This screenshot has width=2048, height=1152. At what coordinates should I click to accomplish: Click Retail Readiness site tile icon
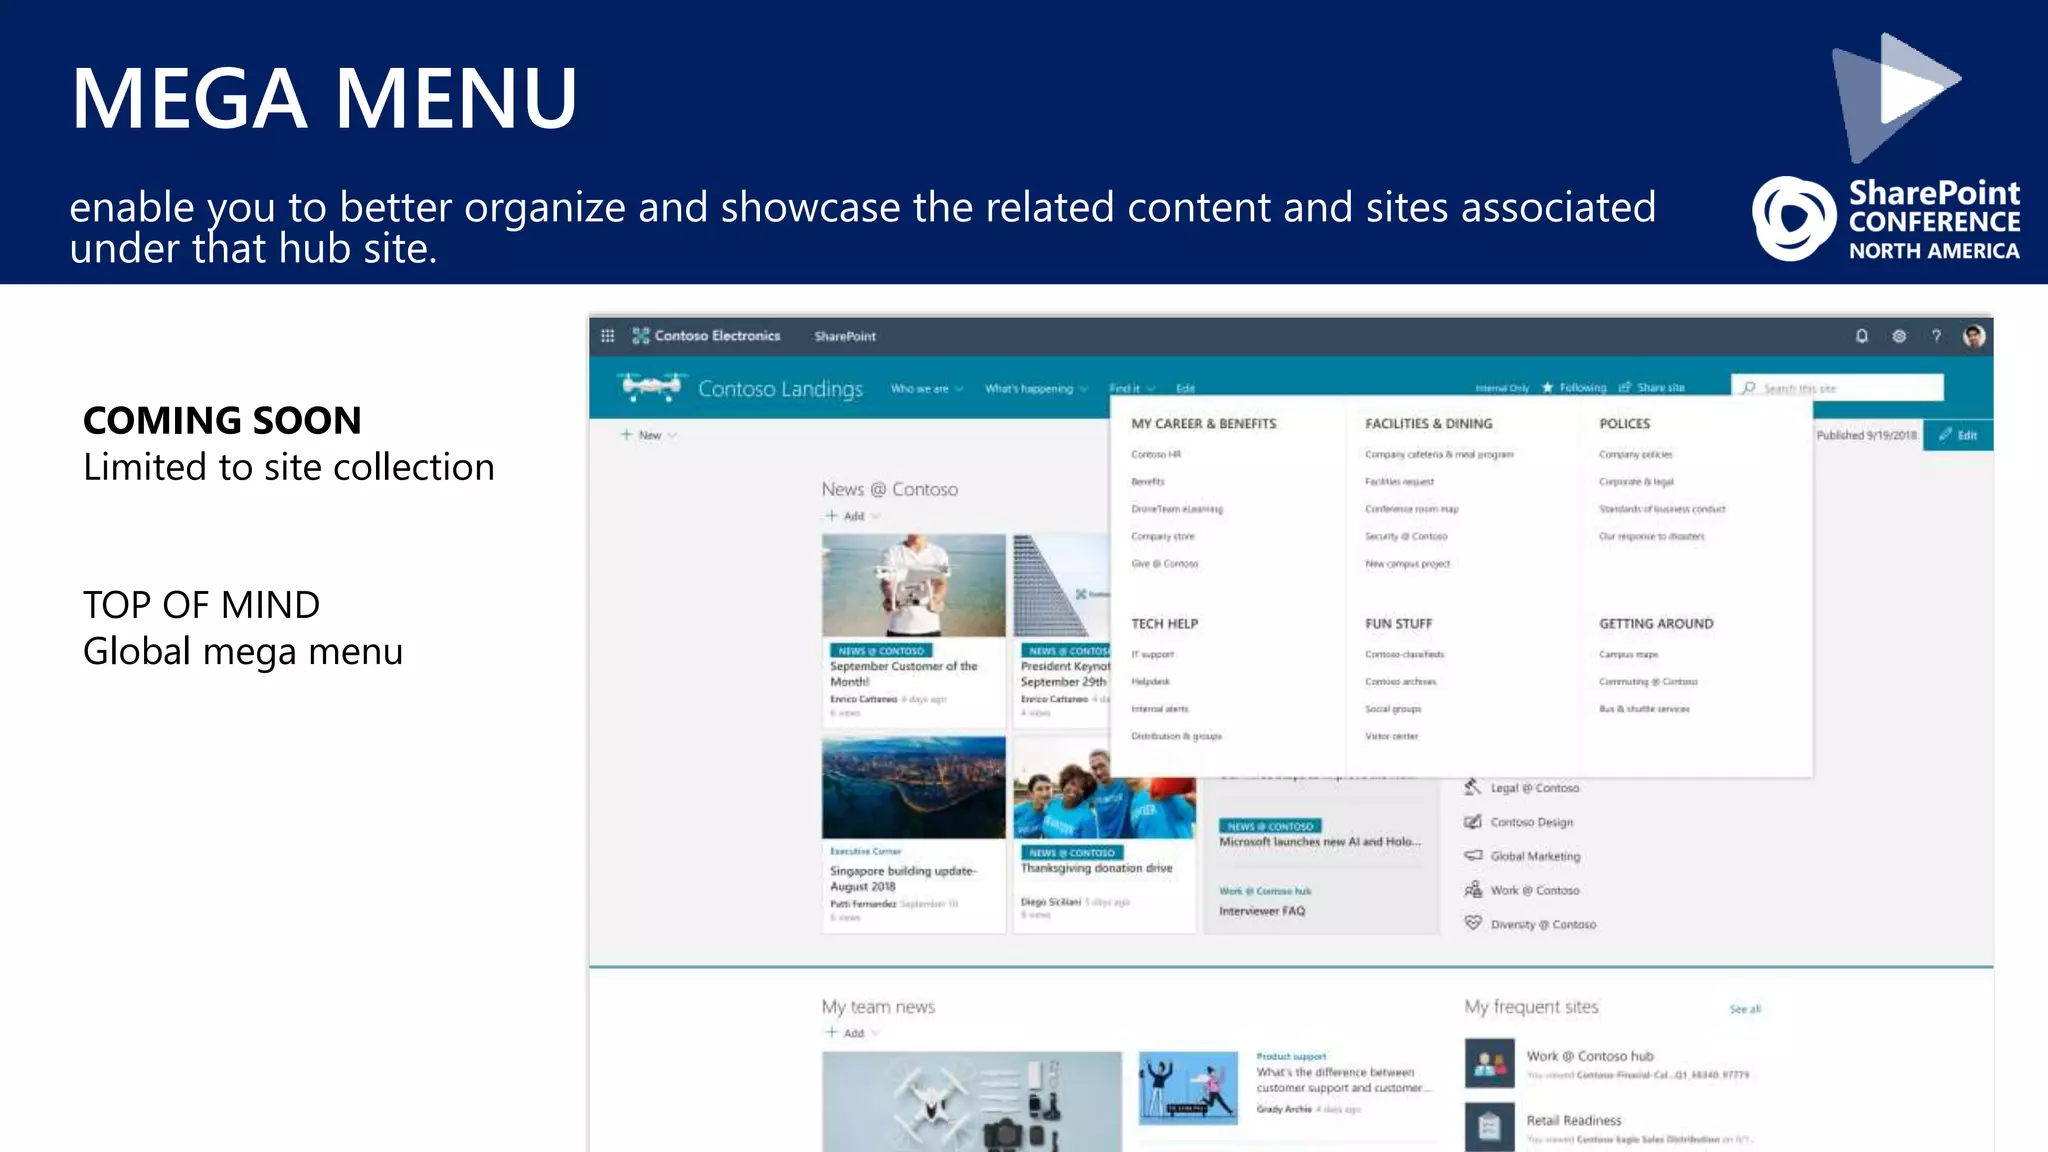1490,1127
